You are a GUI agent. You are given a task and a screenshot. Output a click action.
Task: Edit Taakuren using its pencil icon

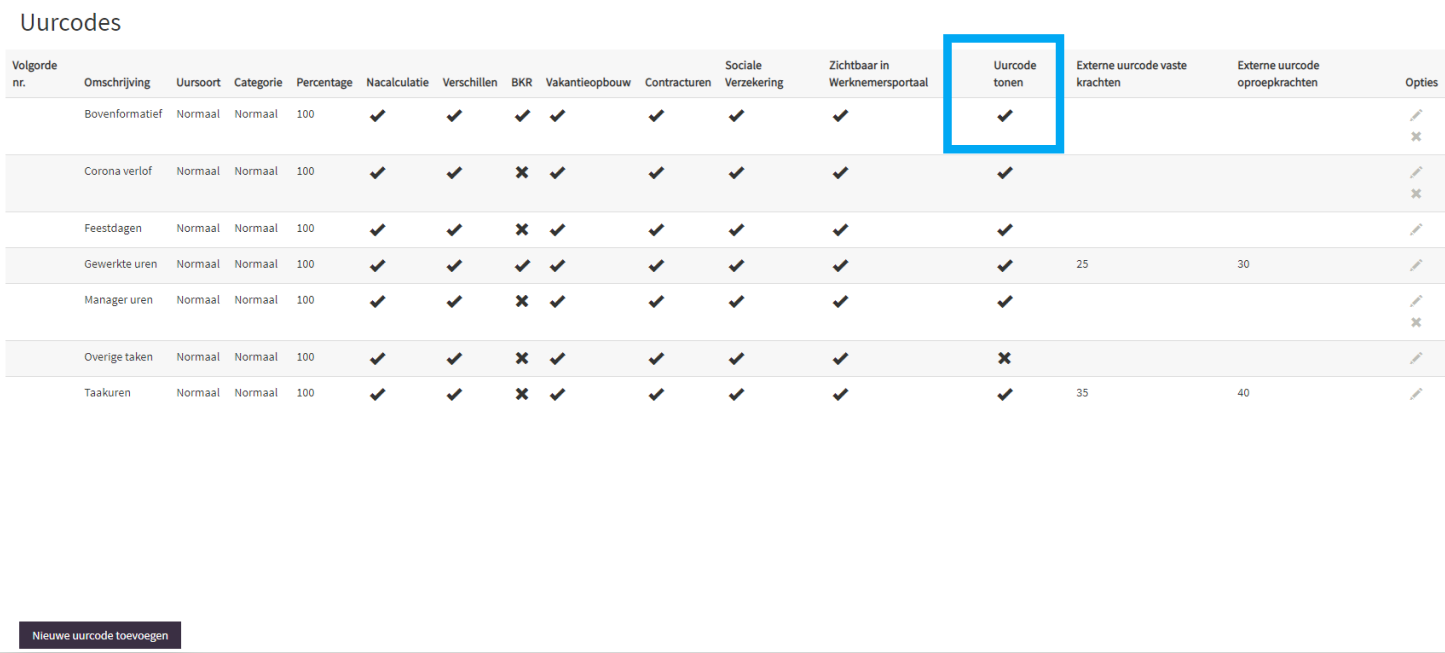pyautogui.click(x=1416, y=394)
